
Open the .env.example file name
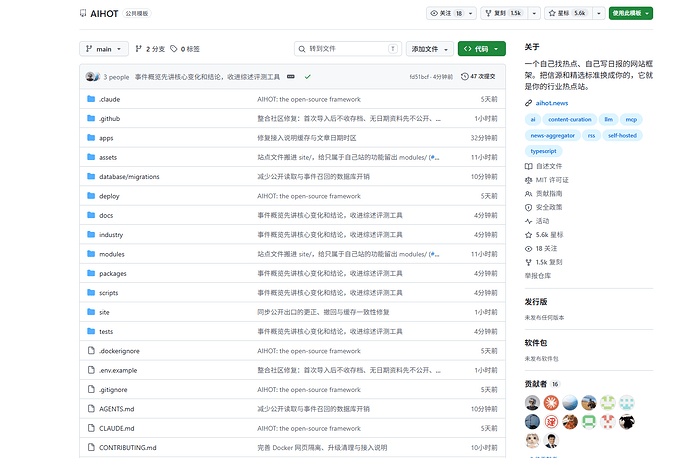[118, 370]
